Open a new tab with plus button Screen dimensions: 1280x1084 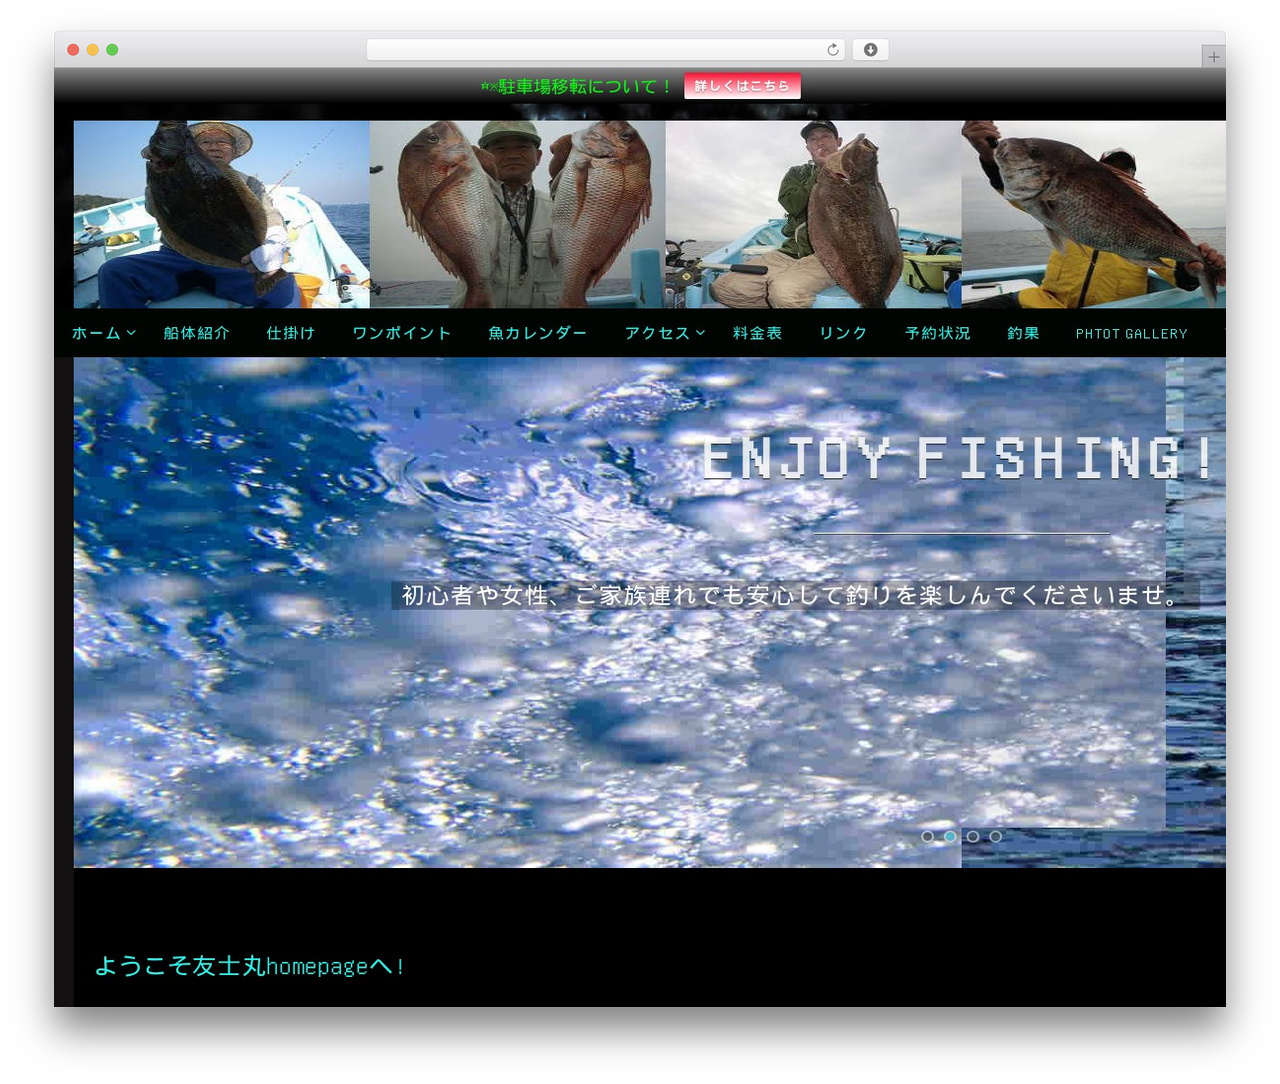(x=1213, y=57)
